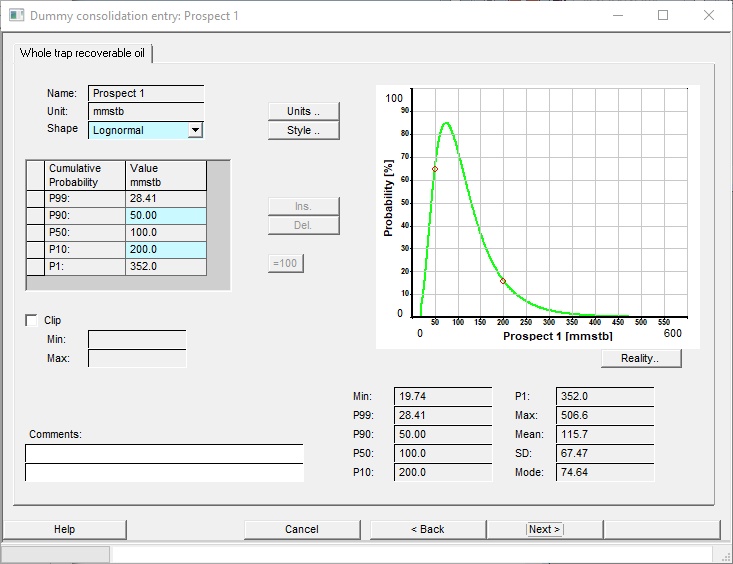Open the Reality check button
The height and width of the screenshot is (564, 733).
coord(640,358)
